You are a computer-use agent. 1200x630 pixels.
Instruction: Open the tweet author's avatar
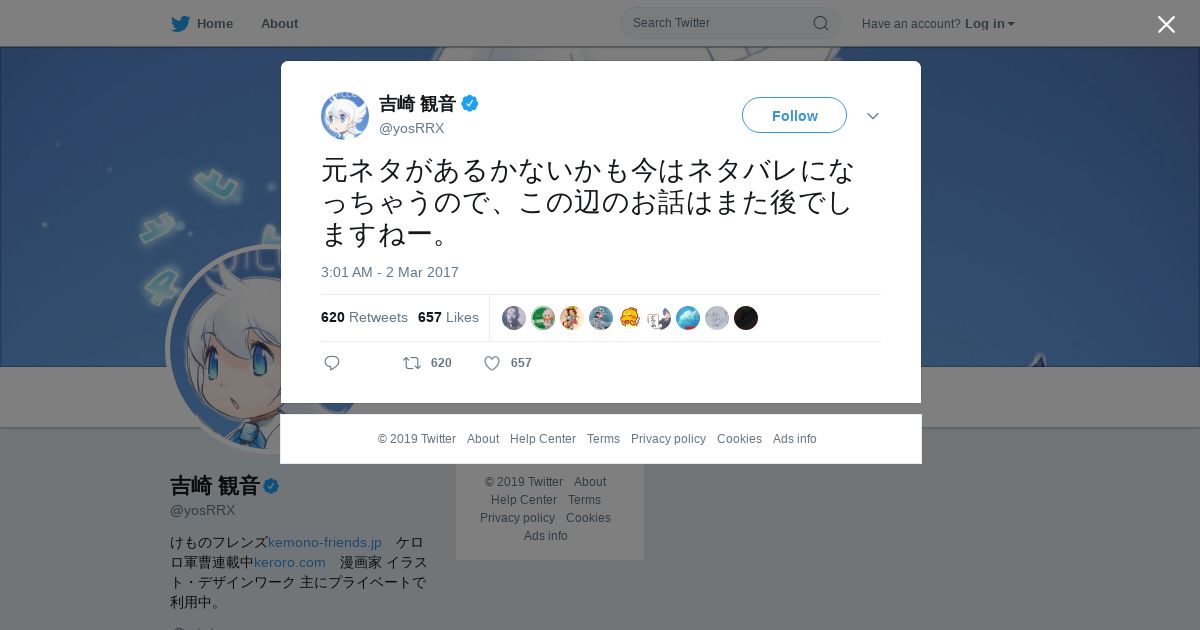[345, 116]
